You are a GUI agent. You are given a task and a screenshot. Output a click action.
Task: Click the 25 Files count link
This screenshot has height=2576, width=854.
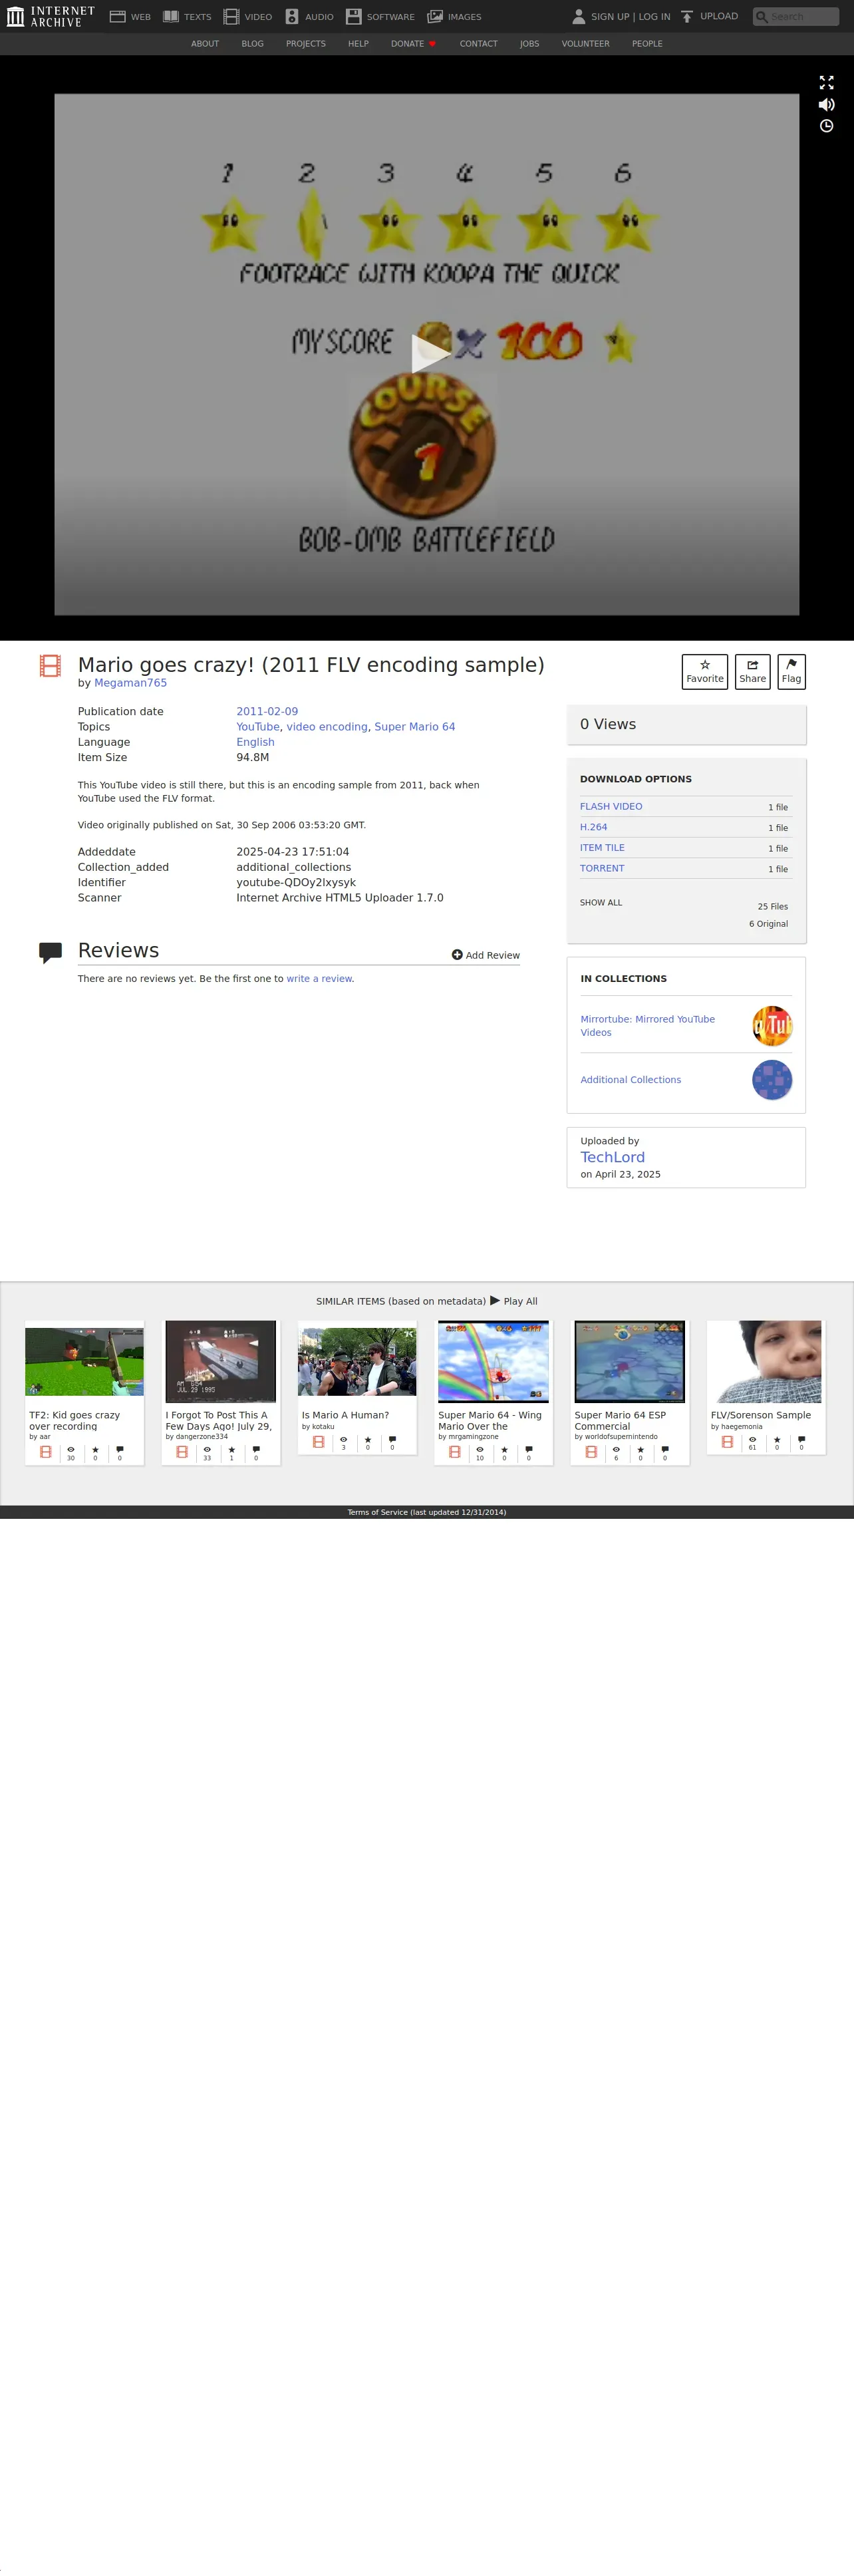(772, 907)
